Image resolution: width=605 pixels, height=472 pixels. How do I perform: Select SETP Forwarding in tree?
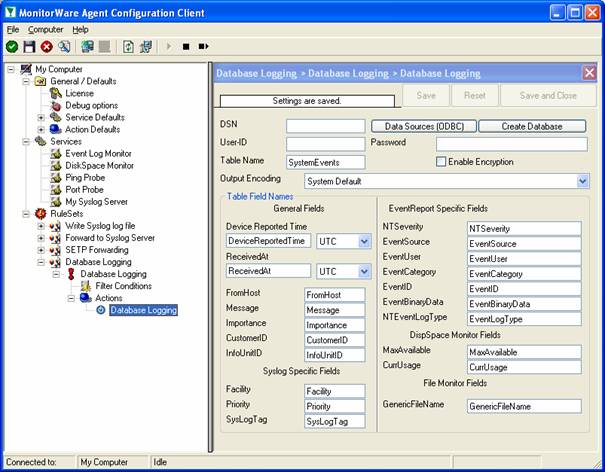point(97,250)
